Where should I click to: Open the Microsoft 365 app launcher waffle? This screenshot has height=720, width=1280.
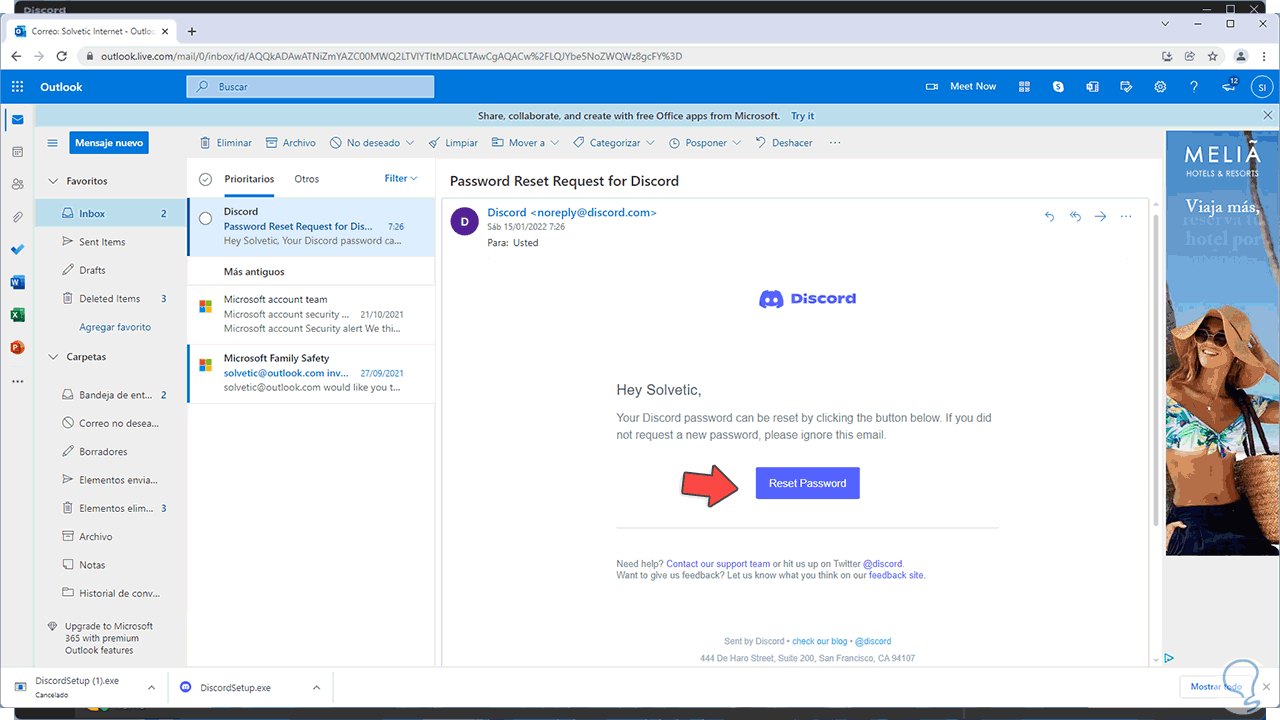click(17, 87)
